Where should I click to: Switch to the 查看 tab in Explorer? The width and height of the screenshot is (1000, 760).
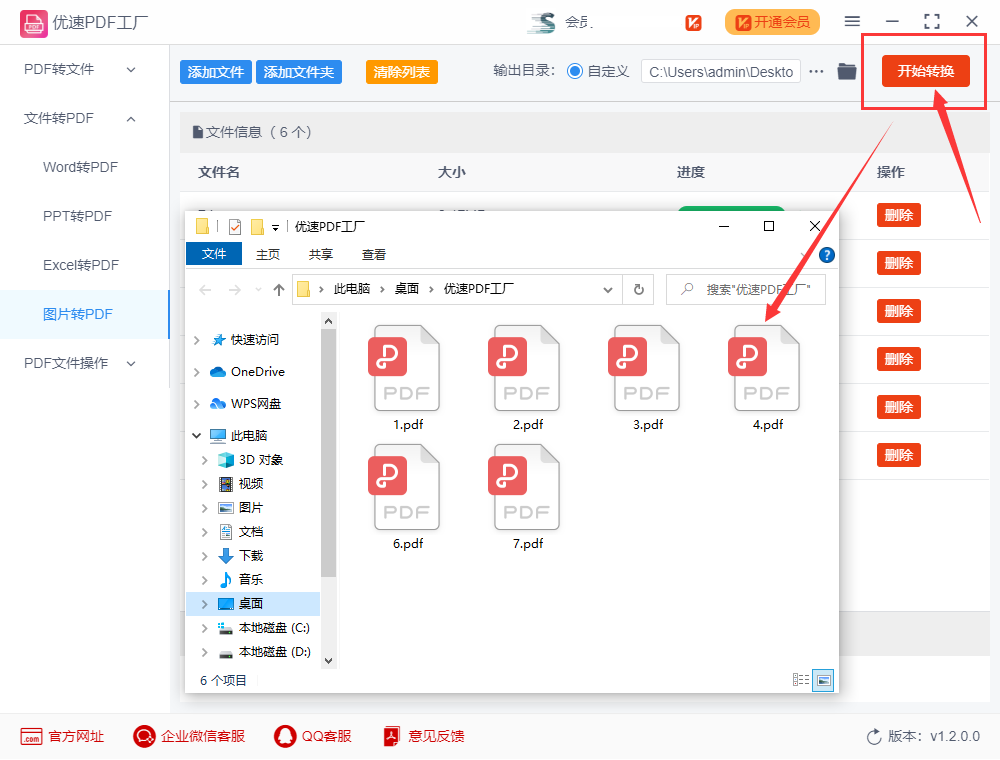[373, 253]
